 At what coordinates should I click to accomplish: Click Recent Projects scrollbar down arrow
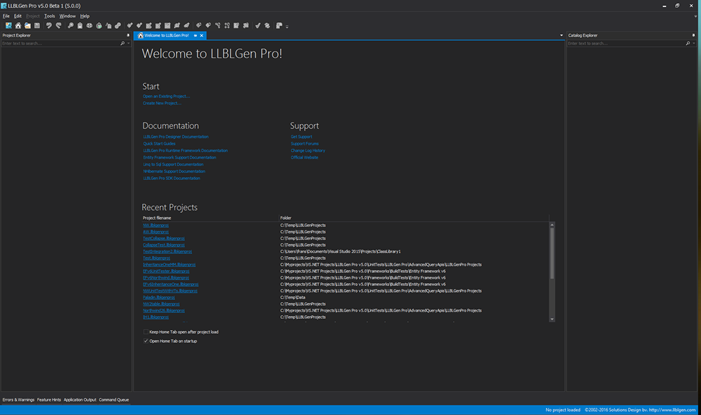point(552,319)
